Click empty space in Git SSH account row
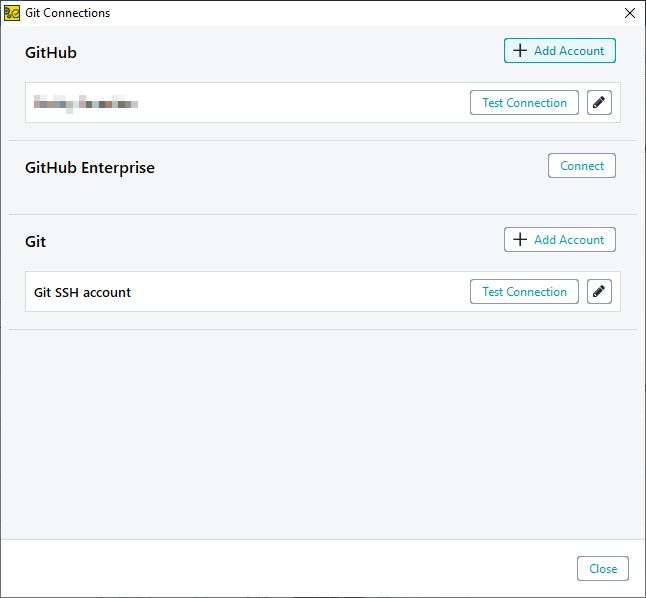This screenshot has height=598, width=646. pos(301,292)
